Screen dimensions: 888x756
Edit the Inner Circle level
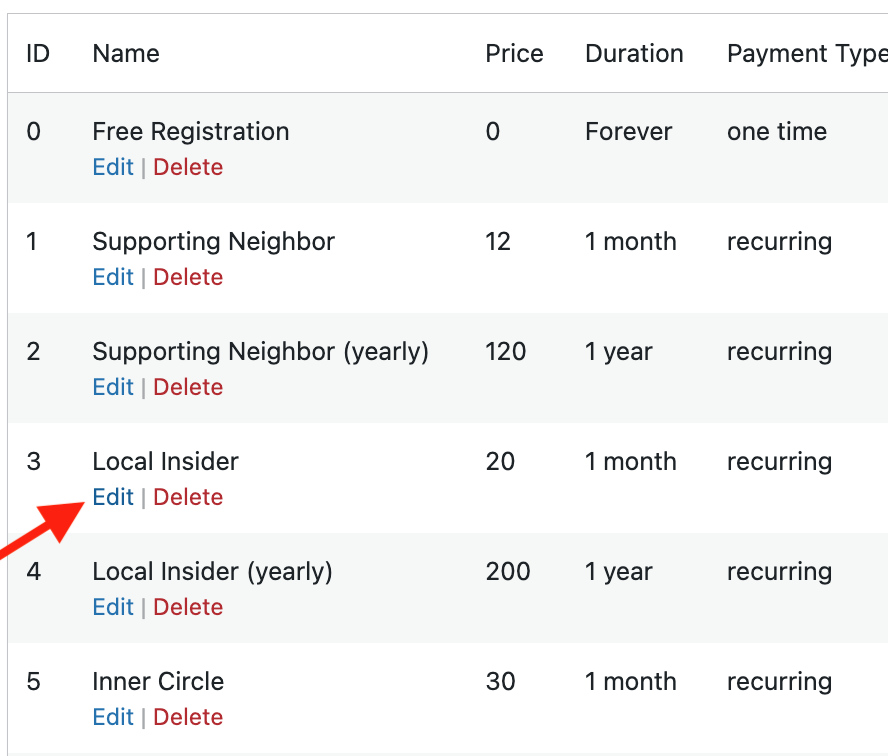pos(112,717)
